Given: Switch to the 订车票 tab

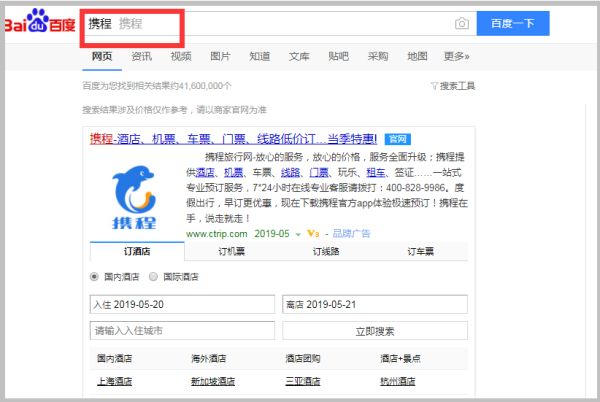Looking at the screenshot, I should click(x=420, y=252).
